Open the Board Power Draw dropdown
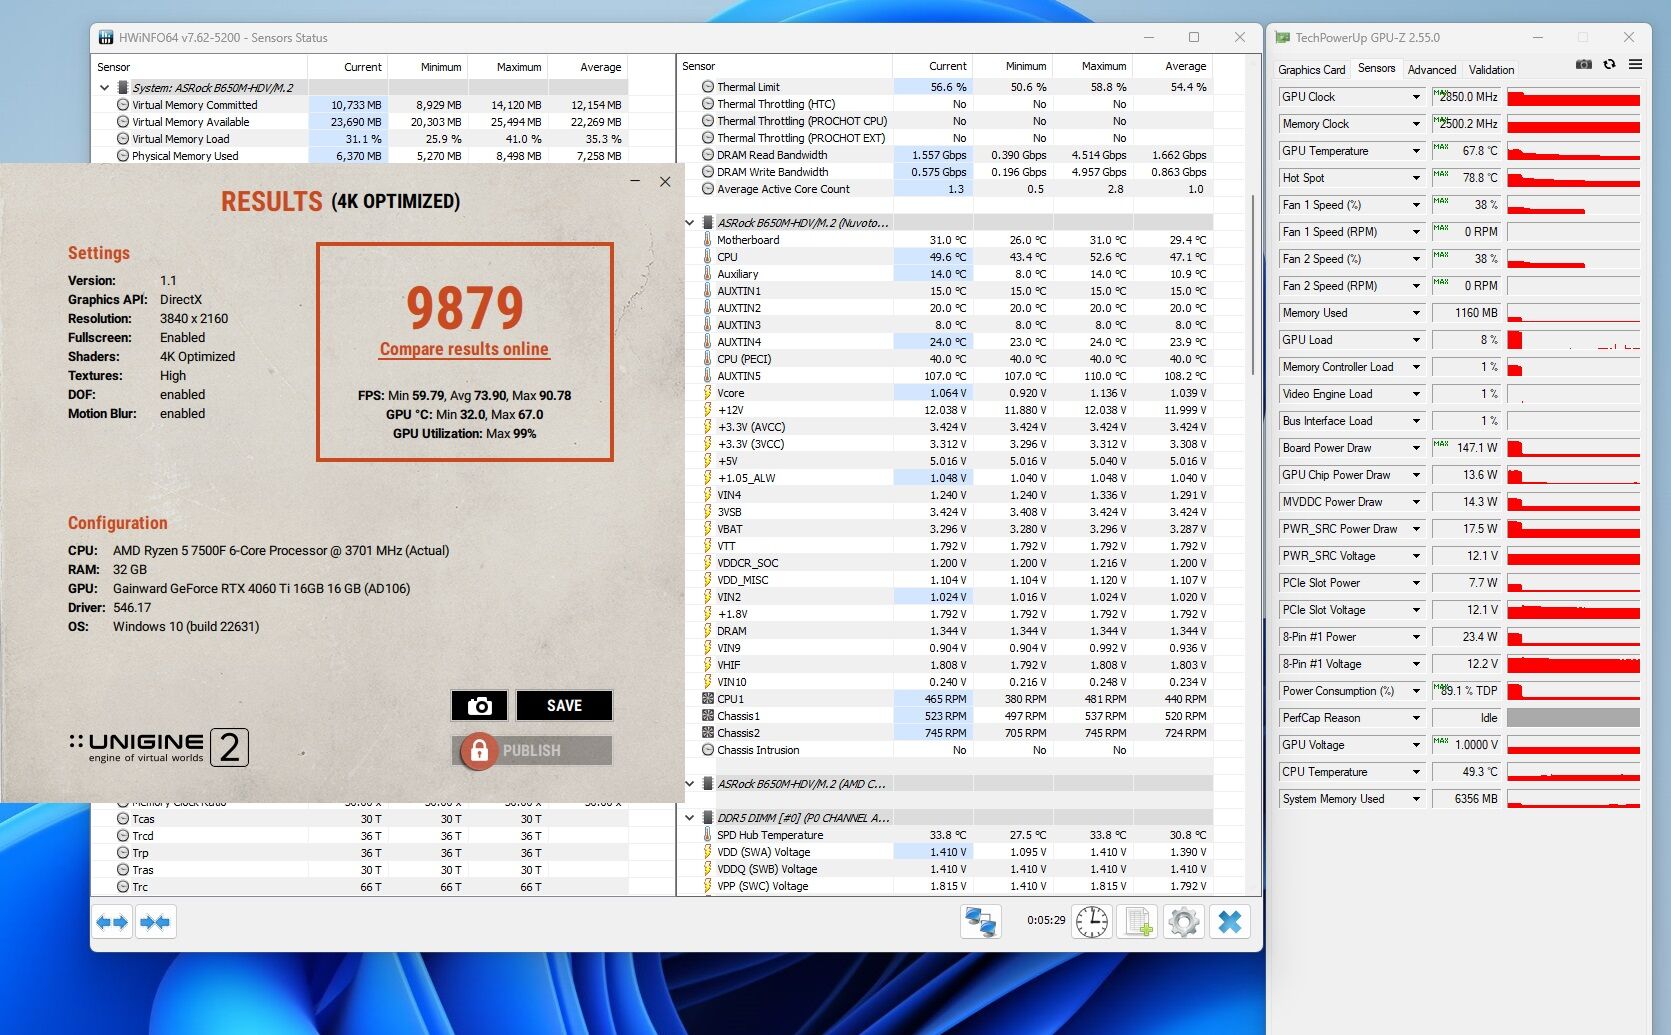Image resolution: width=1671 pixels, height=1035 pixels. click(1416, 448)
